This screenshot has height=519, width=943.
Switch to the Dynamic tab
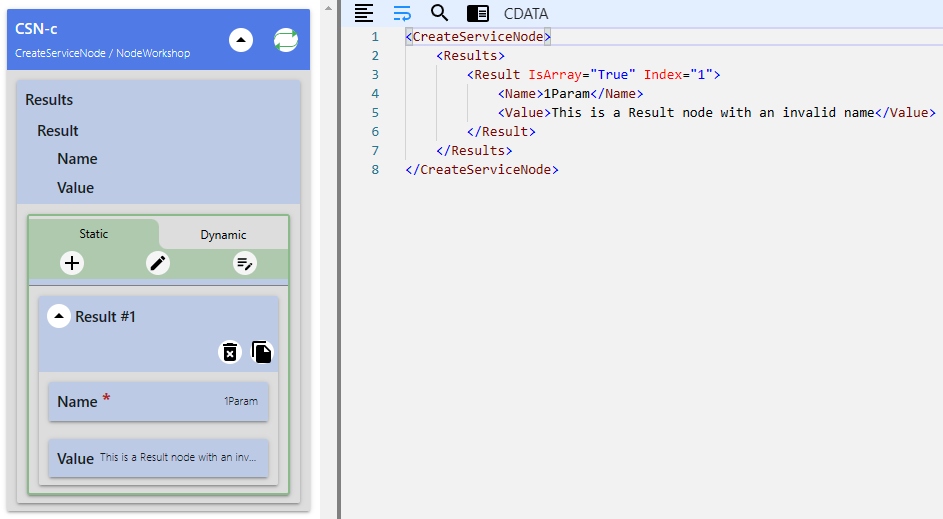point(223,235)
